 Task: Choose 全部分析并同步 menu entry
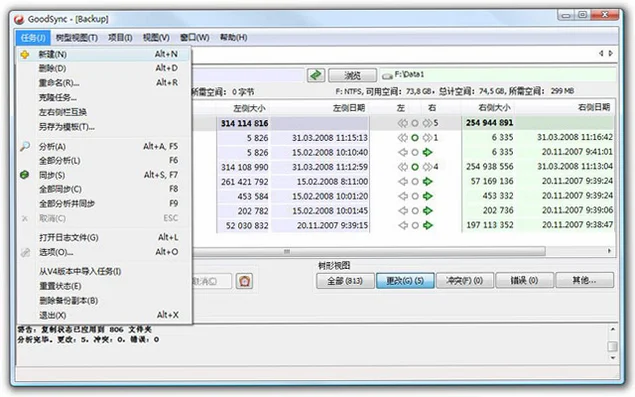pos(104,204)
